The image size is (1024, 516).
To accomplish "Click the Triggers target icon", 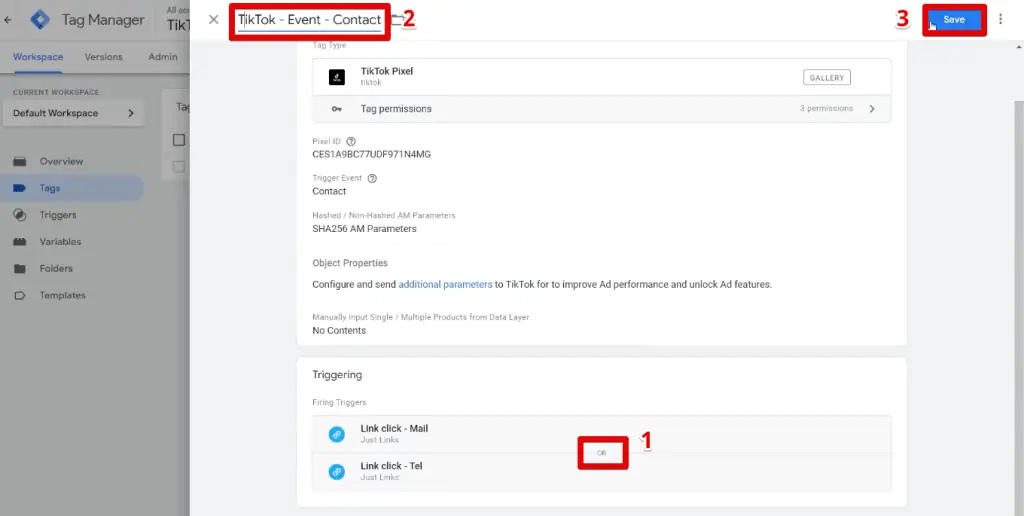I will [x=20, y=215].
